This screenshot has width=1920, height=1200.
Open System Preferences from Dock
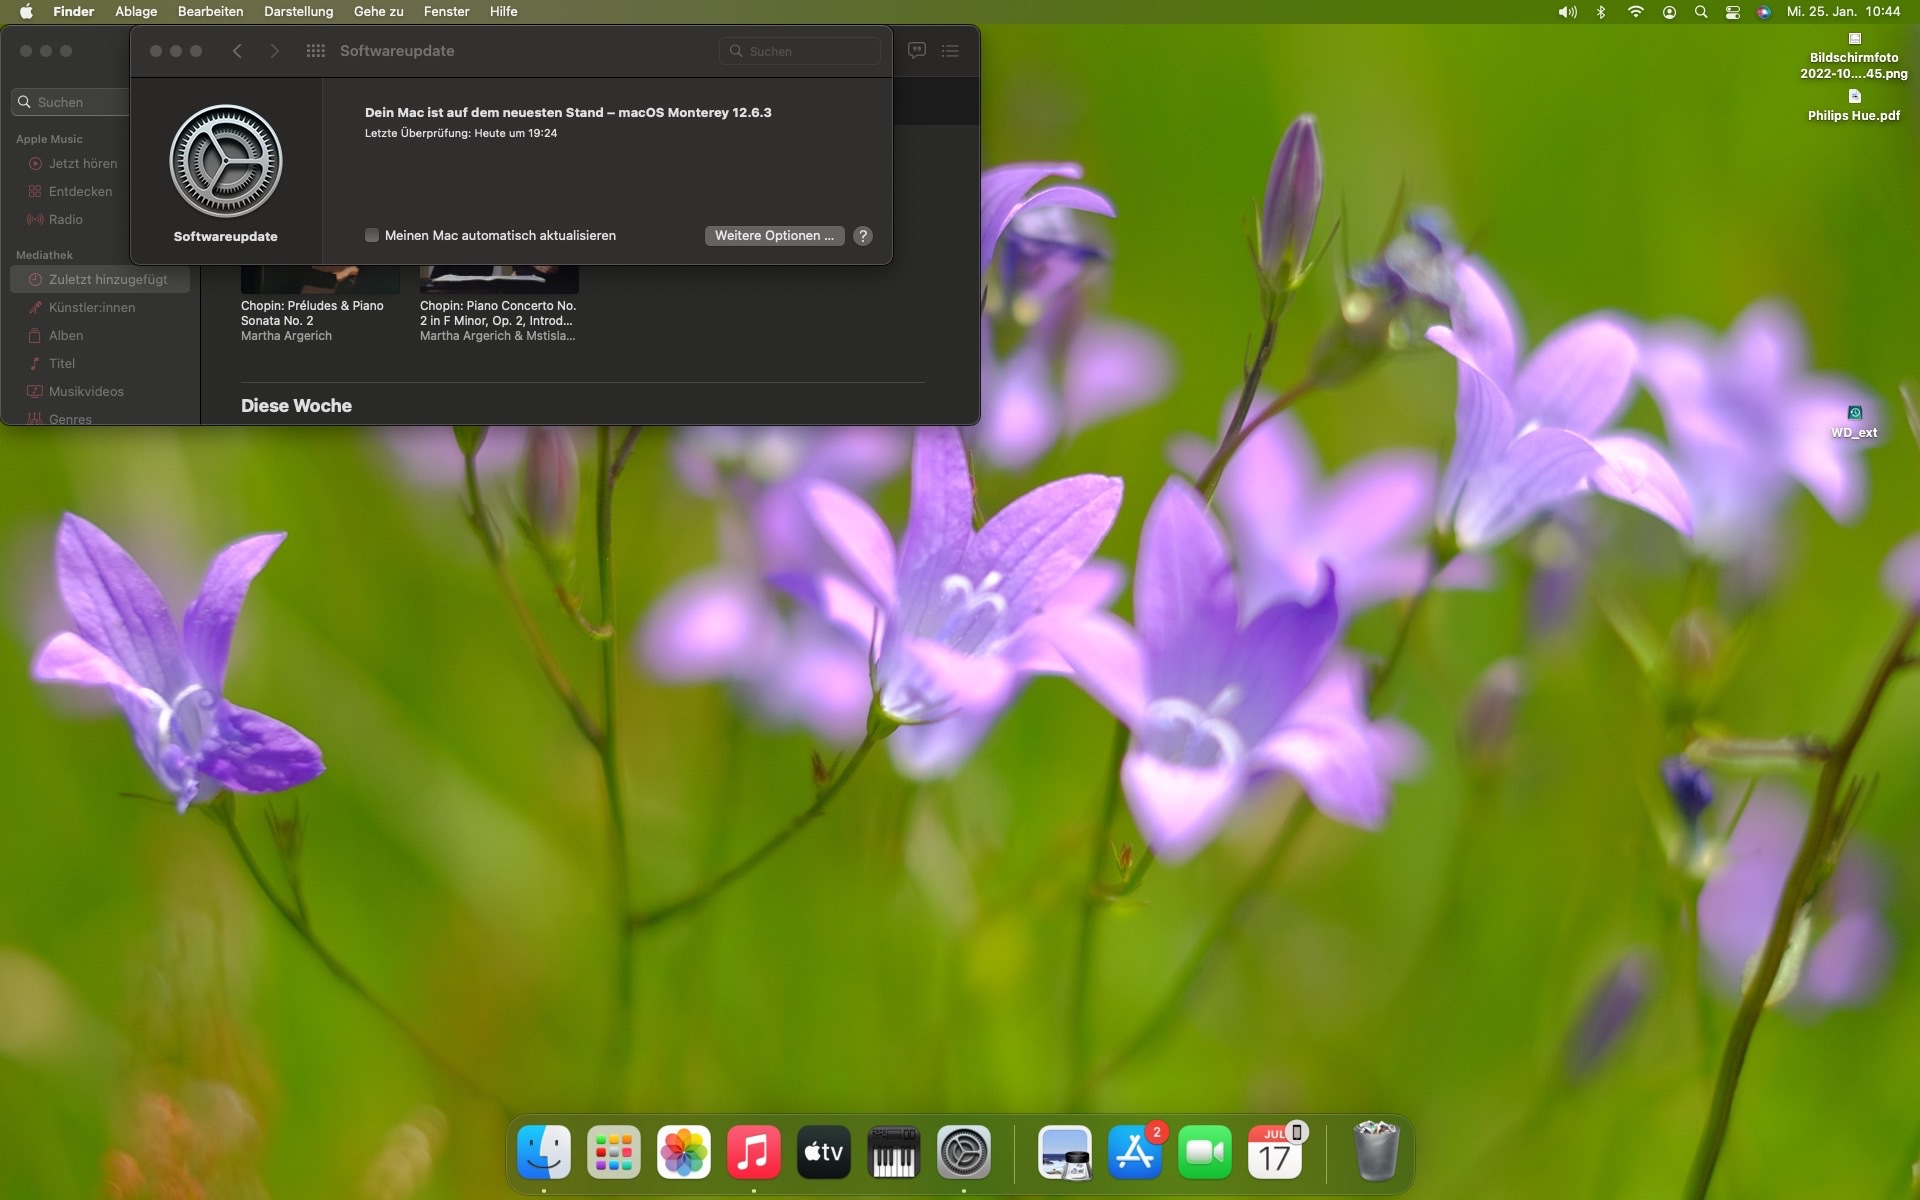tap(964, 1153)
